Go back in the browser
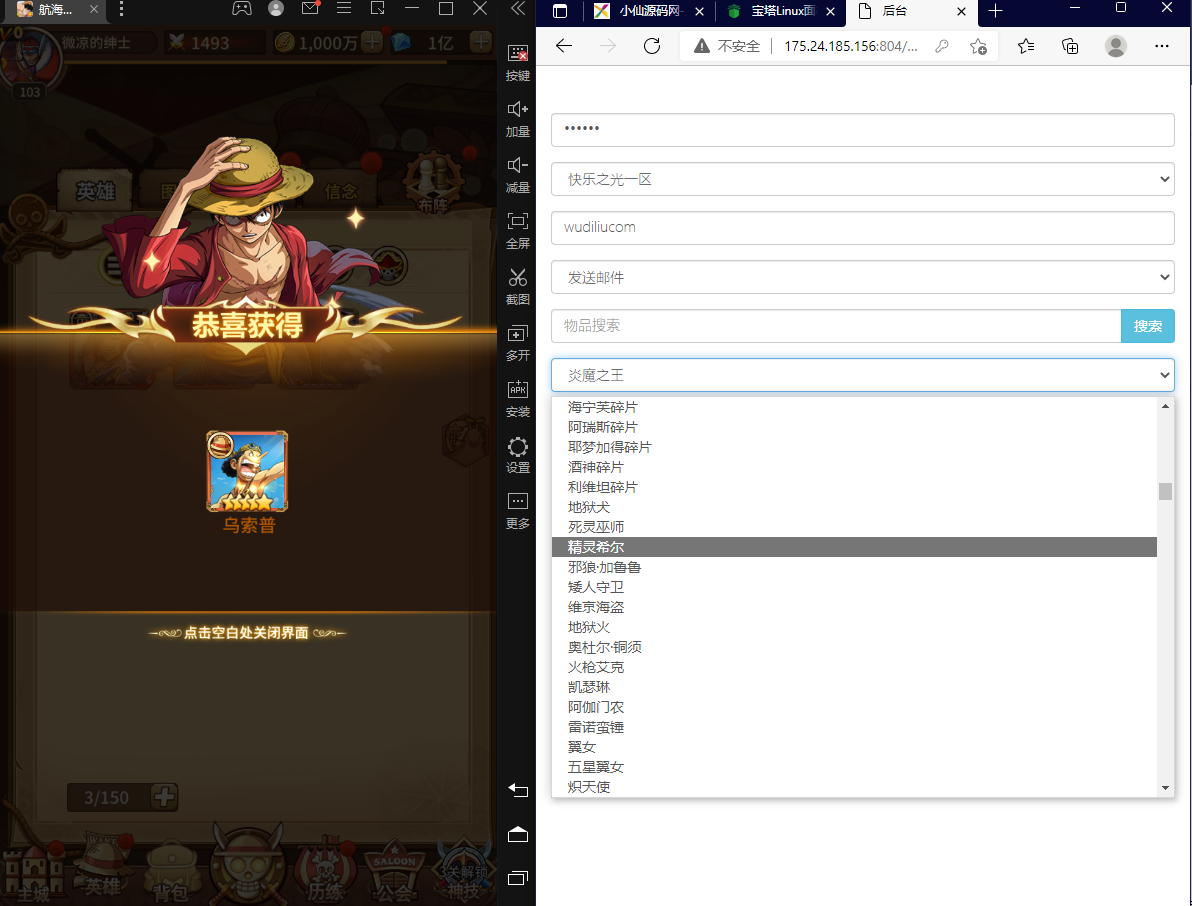 click(563, 46)
